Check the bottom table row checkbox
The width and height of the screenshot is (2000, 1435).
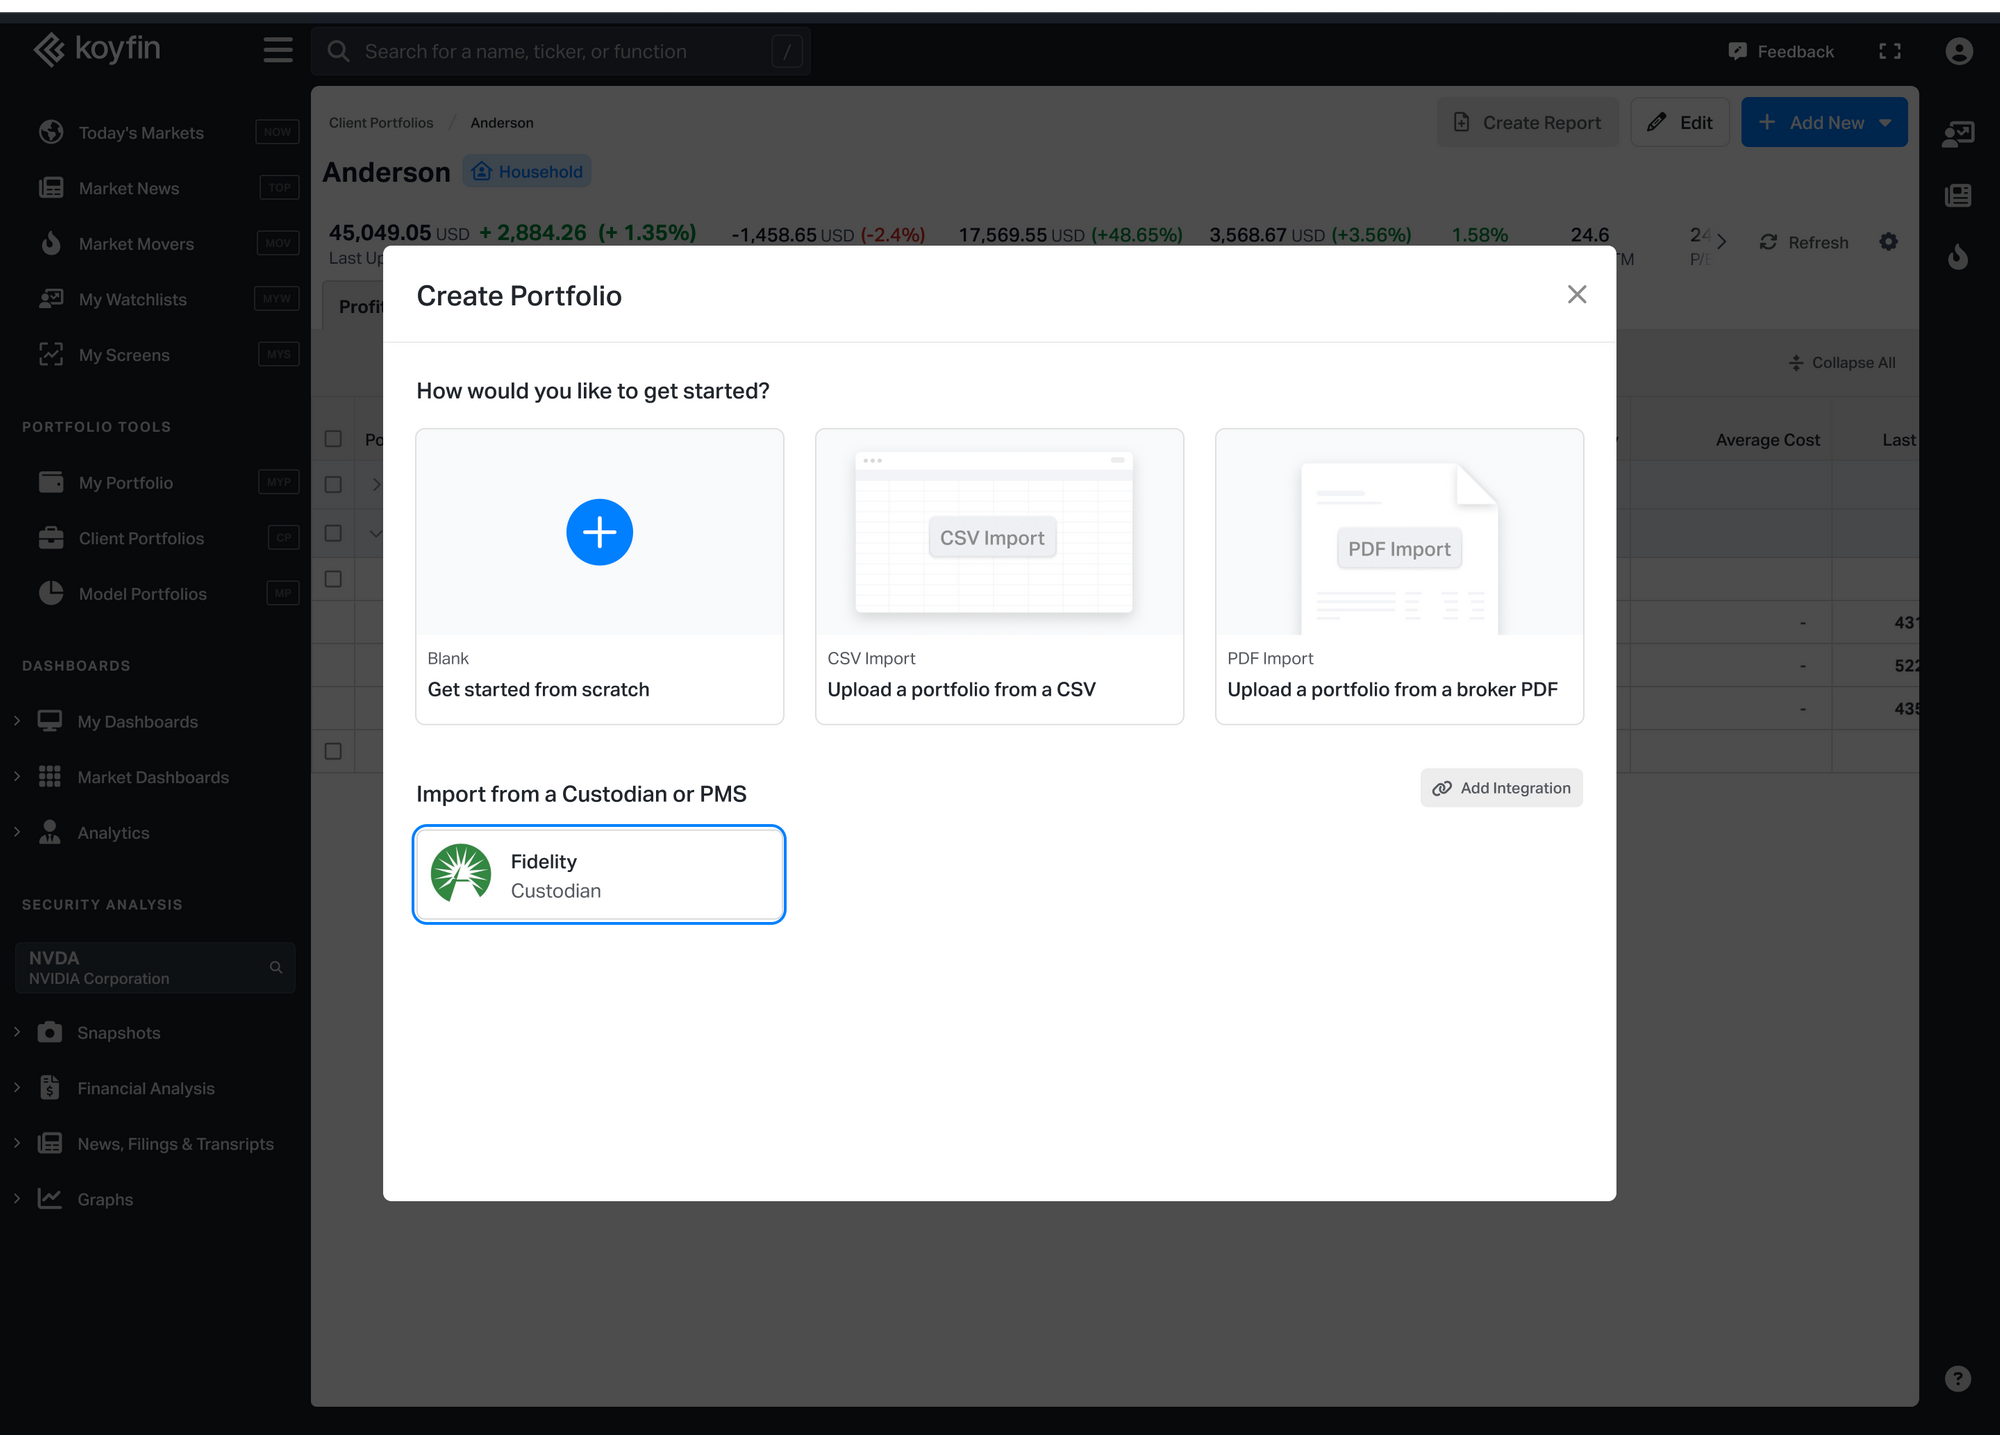click(334, 751)
